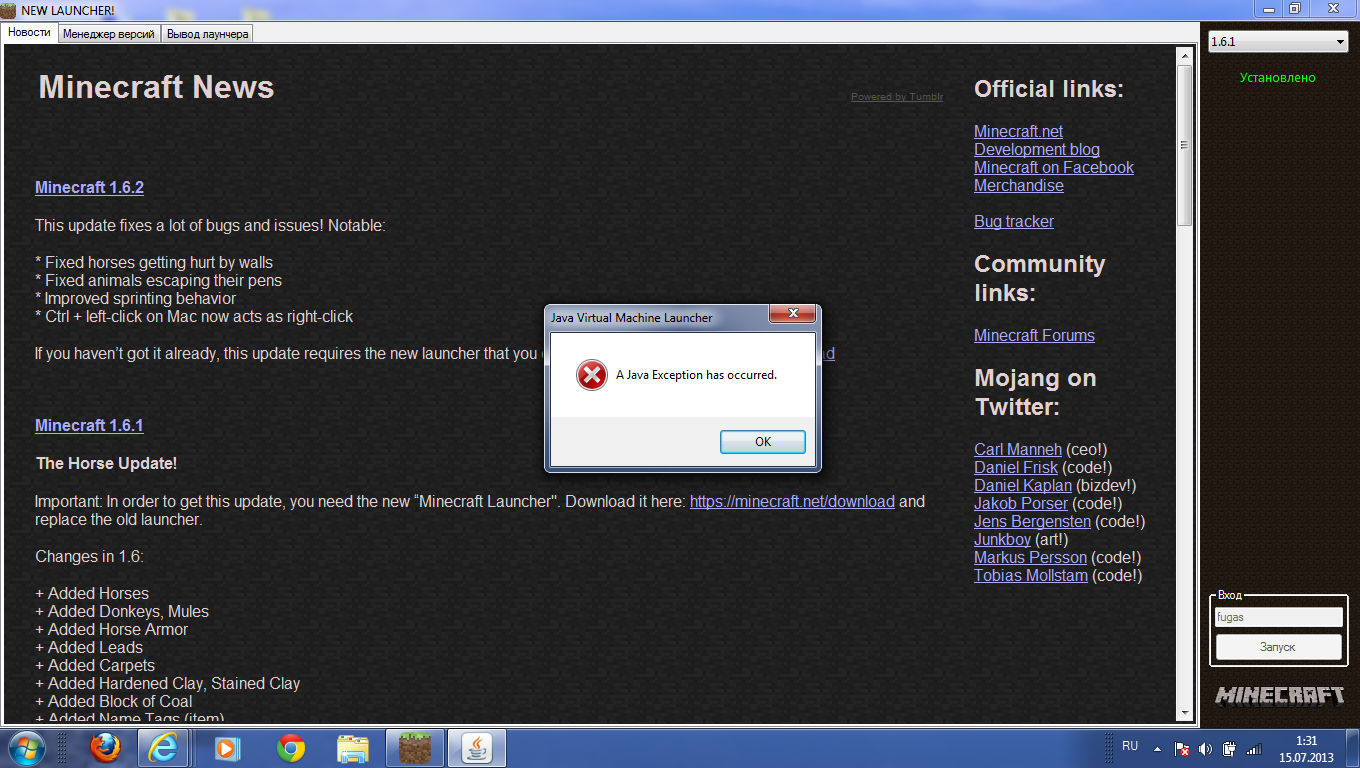
Task: Open the minecraft.net/download link
Action: pyautogui.click(x=792, y=501)
